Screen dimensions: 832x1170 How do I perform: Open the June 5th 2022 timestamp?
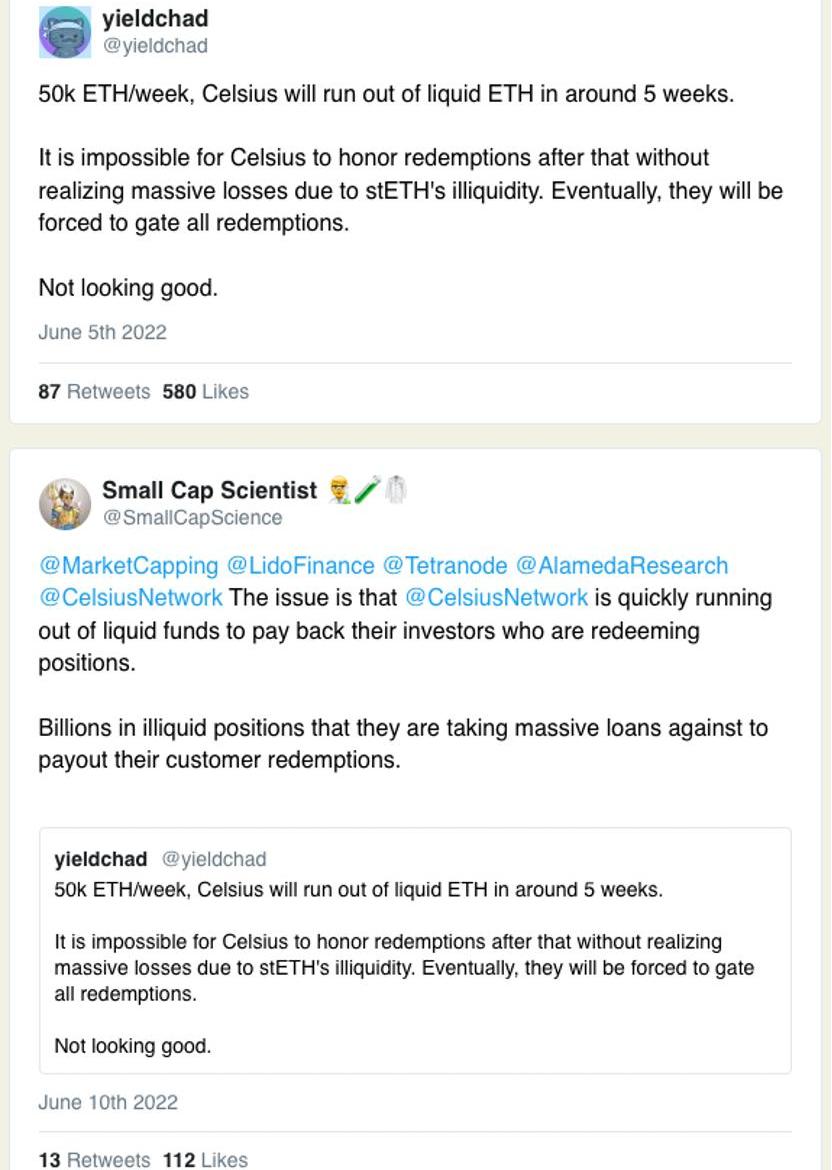click(x=102, y=332)
